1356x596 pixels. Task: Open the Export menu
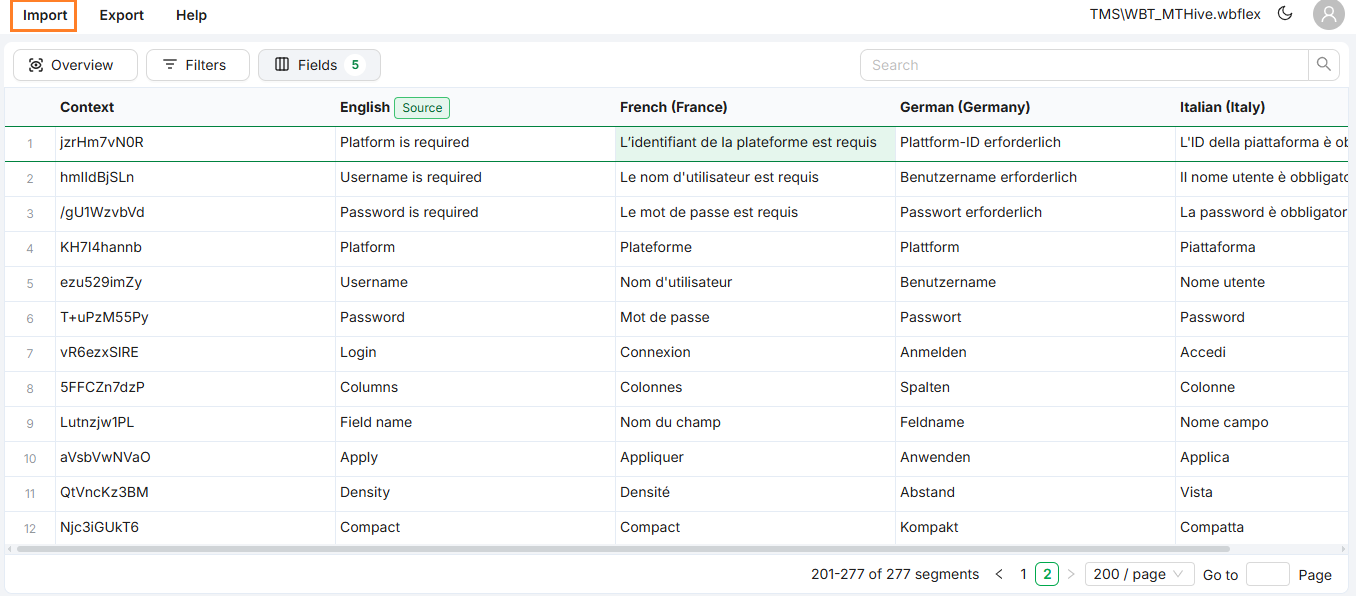(122, 15)
